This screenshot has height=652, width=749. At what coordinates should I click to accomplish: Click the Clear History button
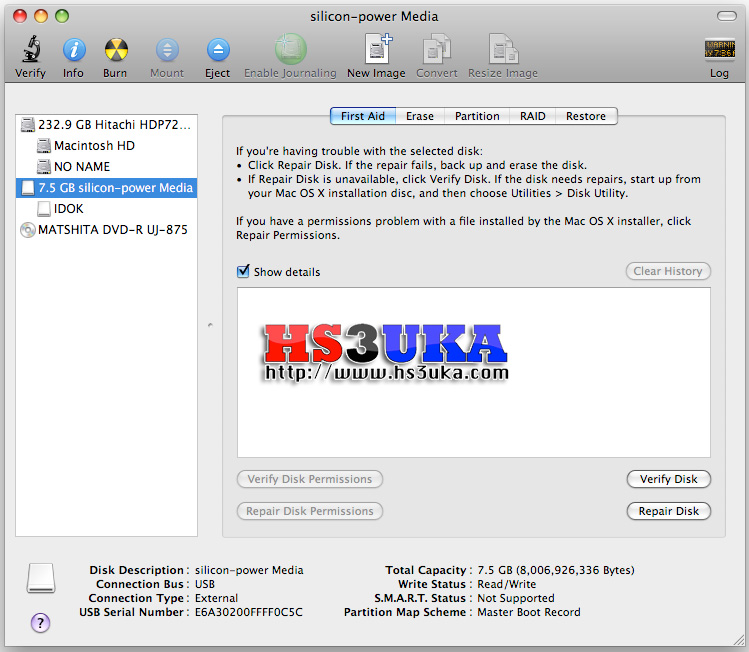tap(668, 271)
